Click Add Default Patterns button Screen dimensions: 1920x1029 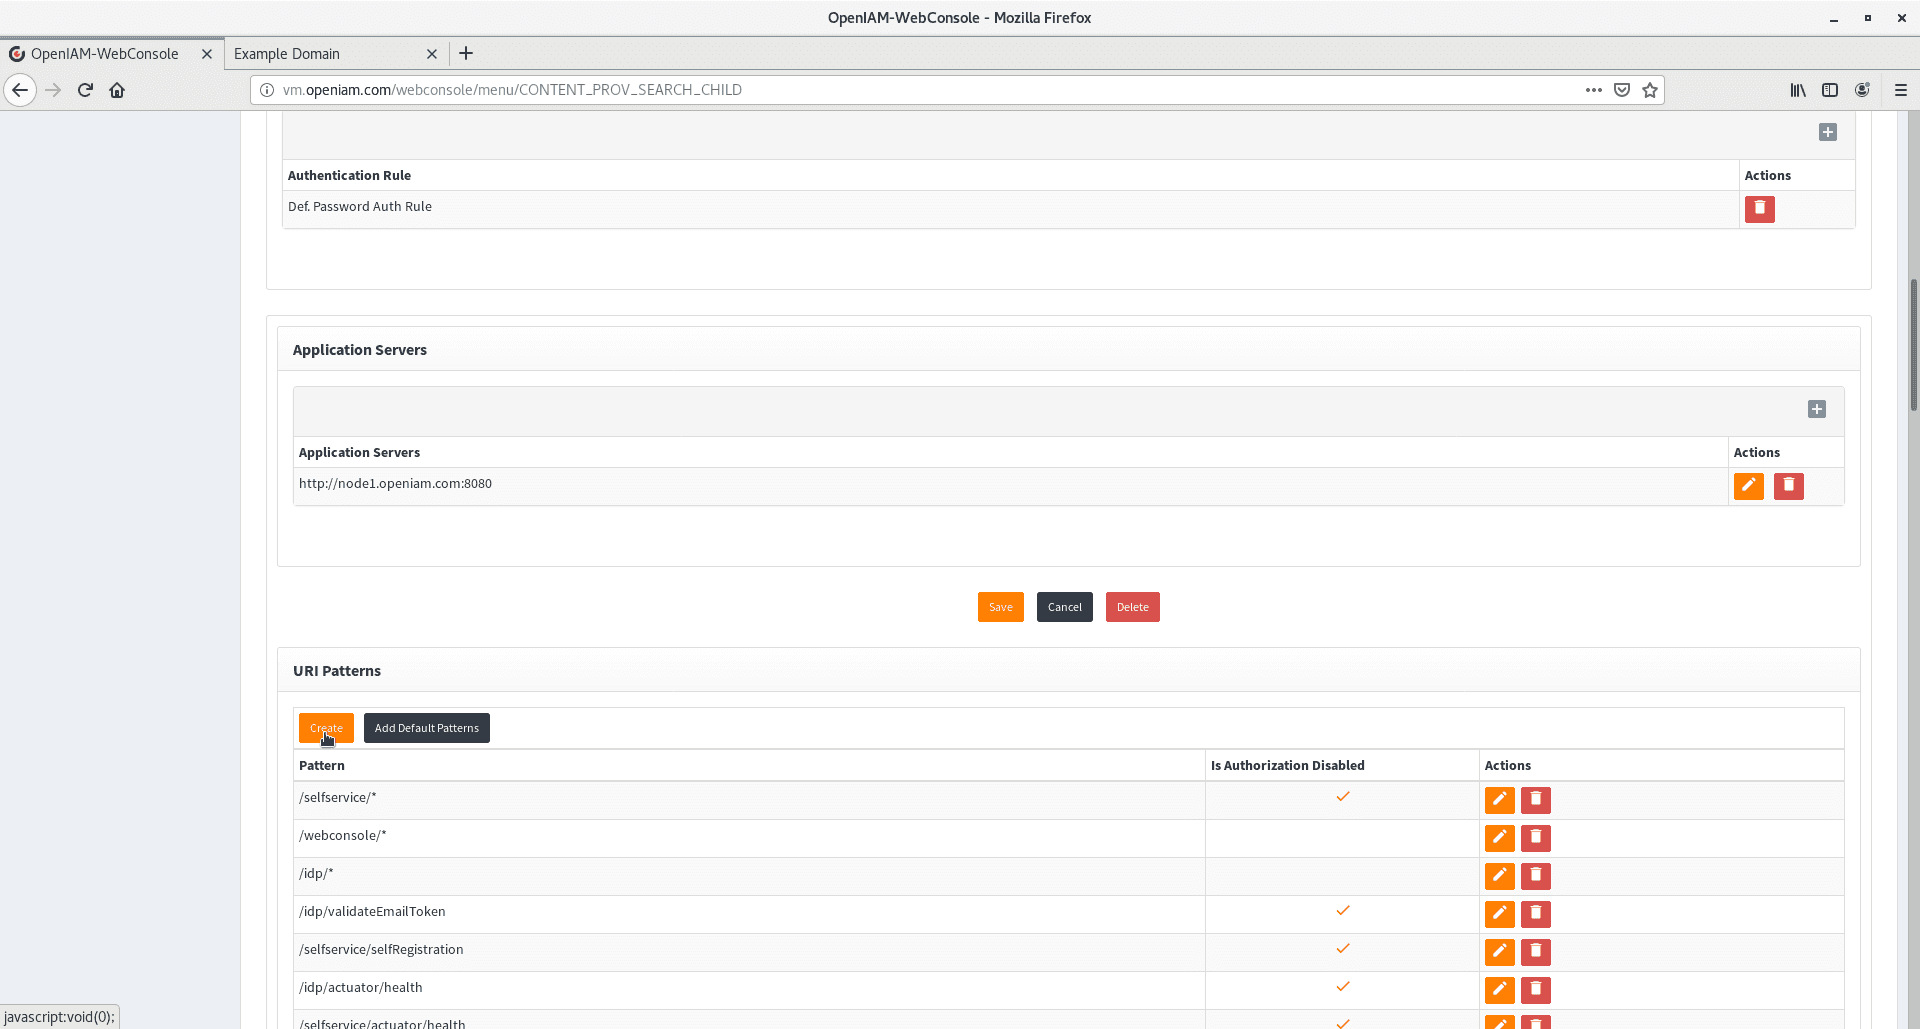point(426,728)
